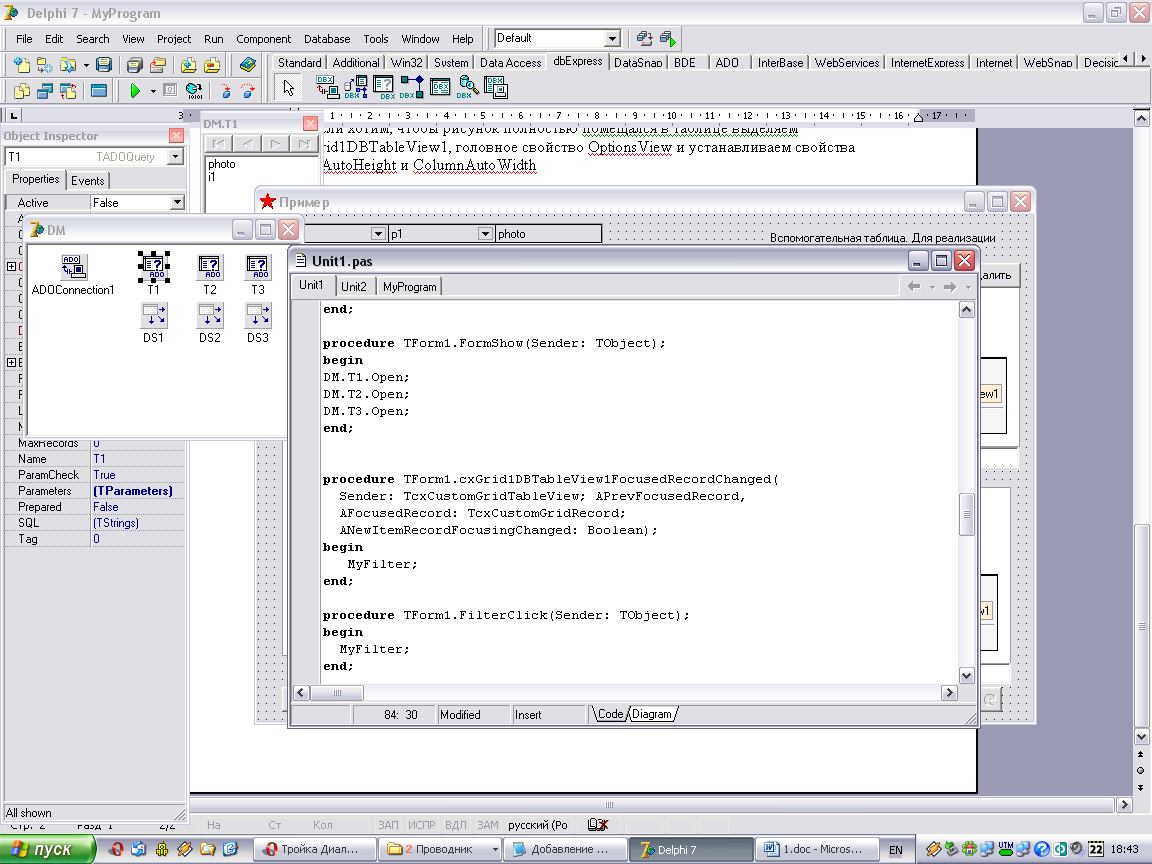
Task: Click the Save toolbar icon
Action: point(104,65)
